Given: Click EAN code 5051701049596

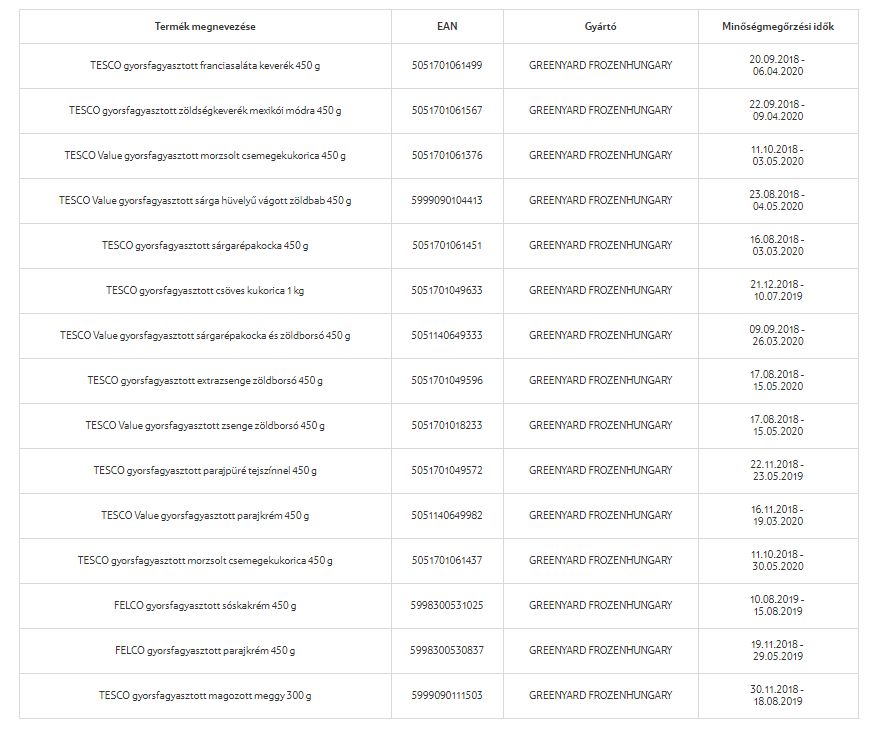Looking at the screenshot, I should click(x=447, y=381).
